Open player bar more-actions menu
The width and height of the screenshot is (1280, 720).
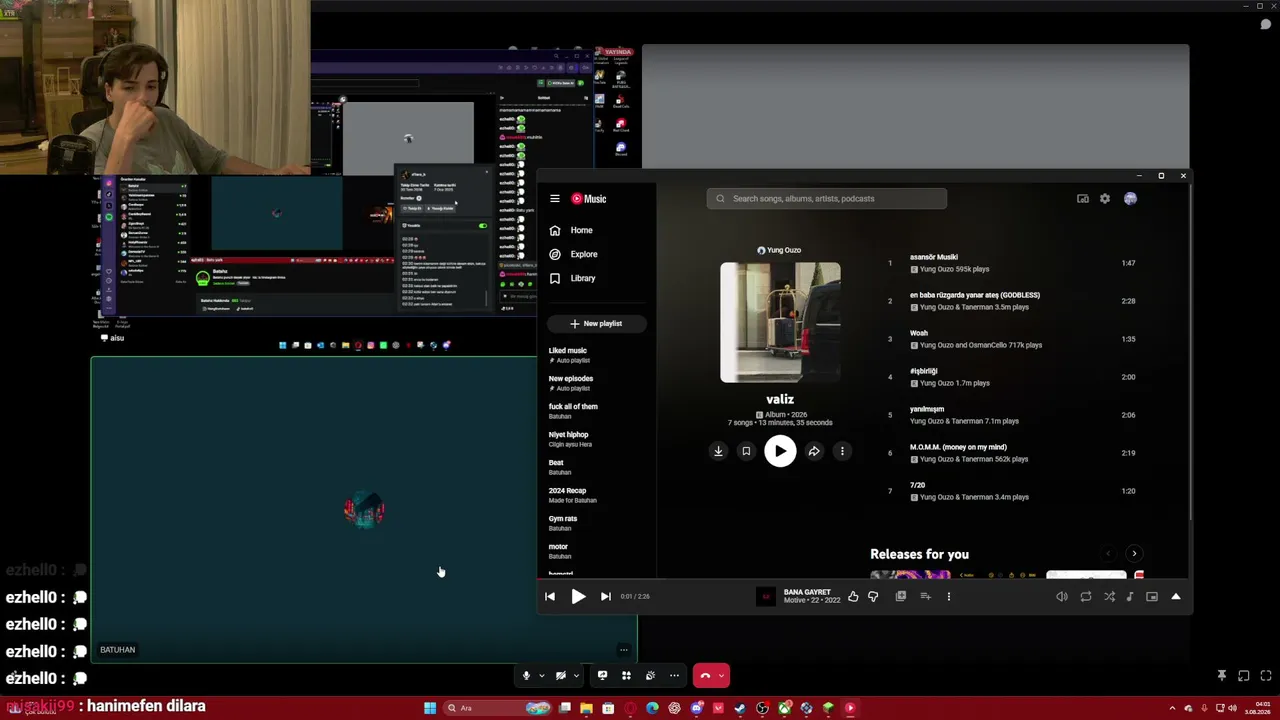tap(949, 596)
